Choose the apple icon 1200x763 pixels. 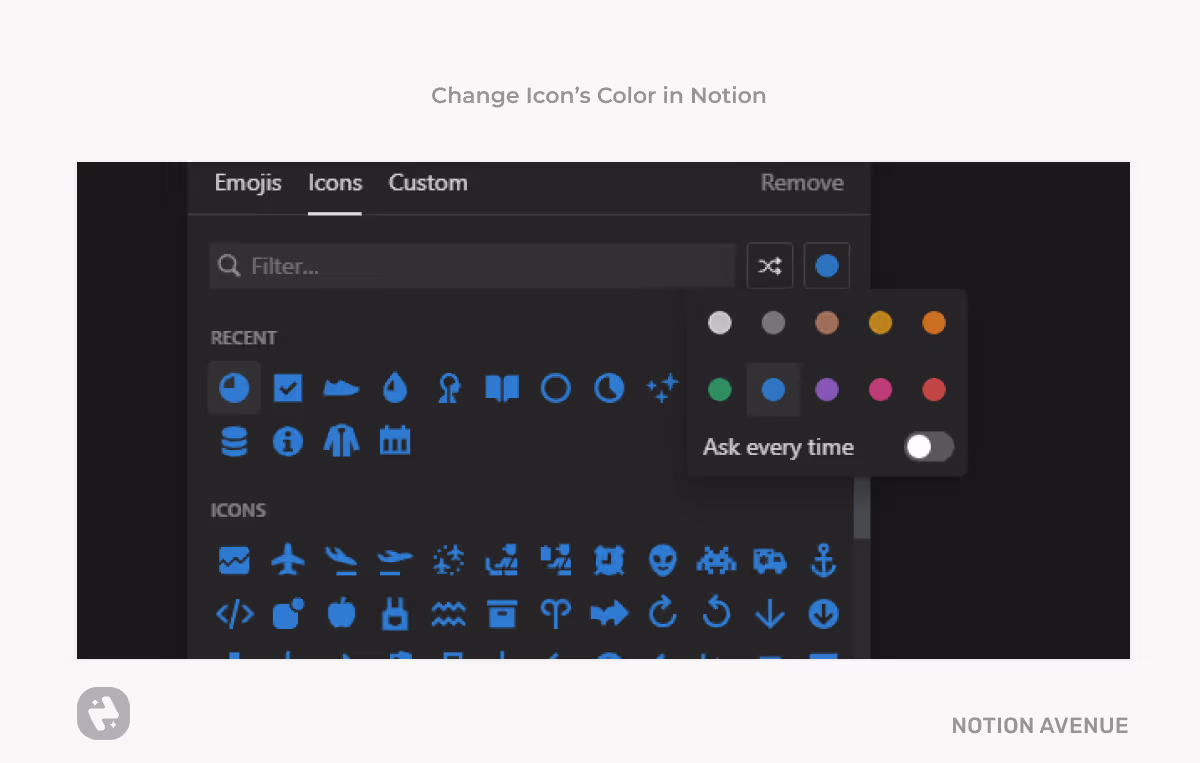(x=341, y=613)
